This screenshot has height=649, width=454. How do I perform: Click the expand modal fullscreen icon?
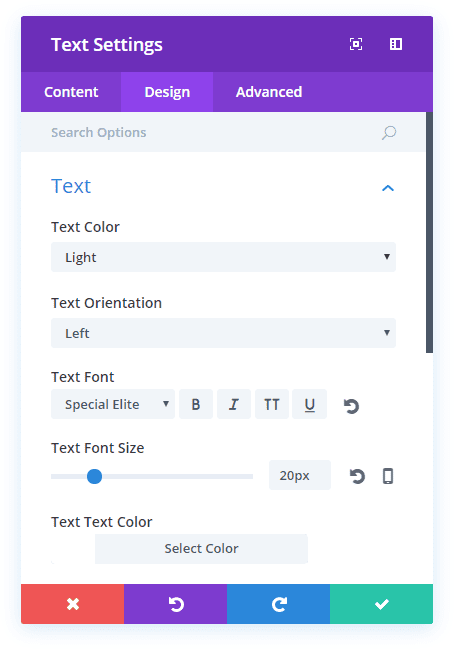356,44
